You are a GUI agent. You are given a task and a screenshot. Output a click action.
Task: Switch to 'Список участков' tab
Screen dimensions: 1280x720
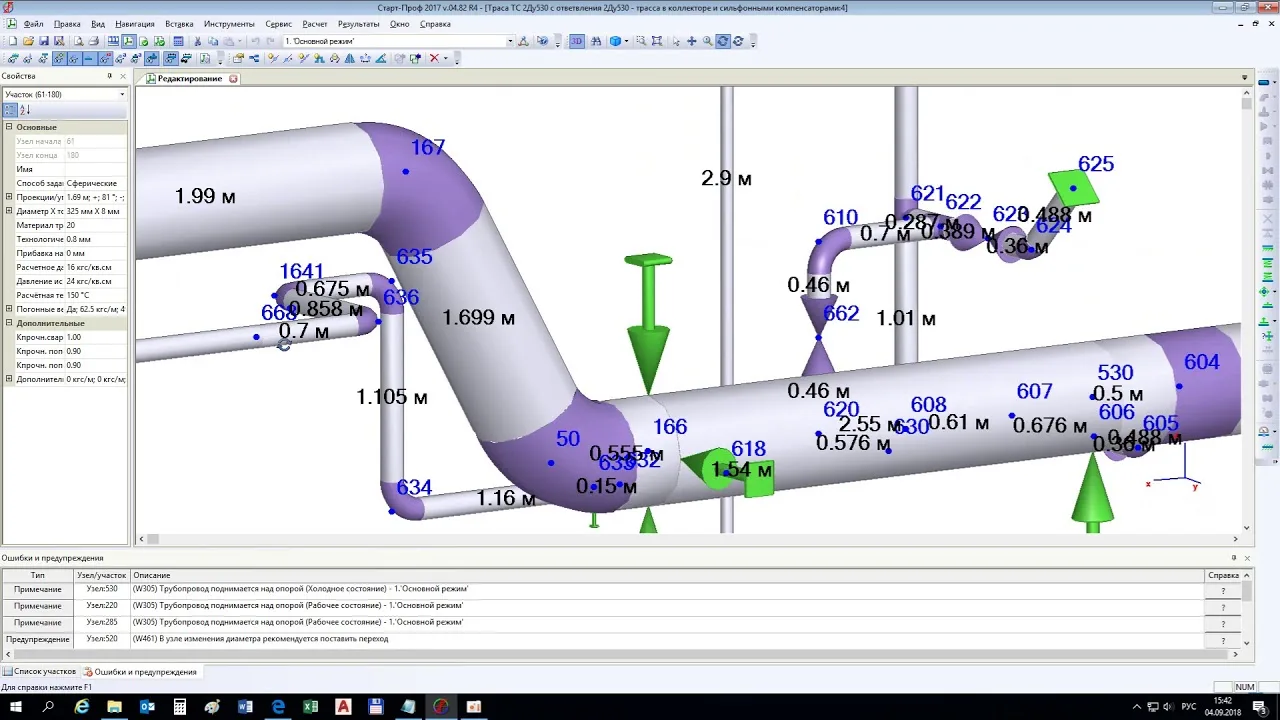[40, 672]
